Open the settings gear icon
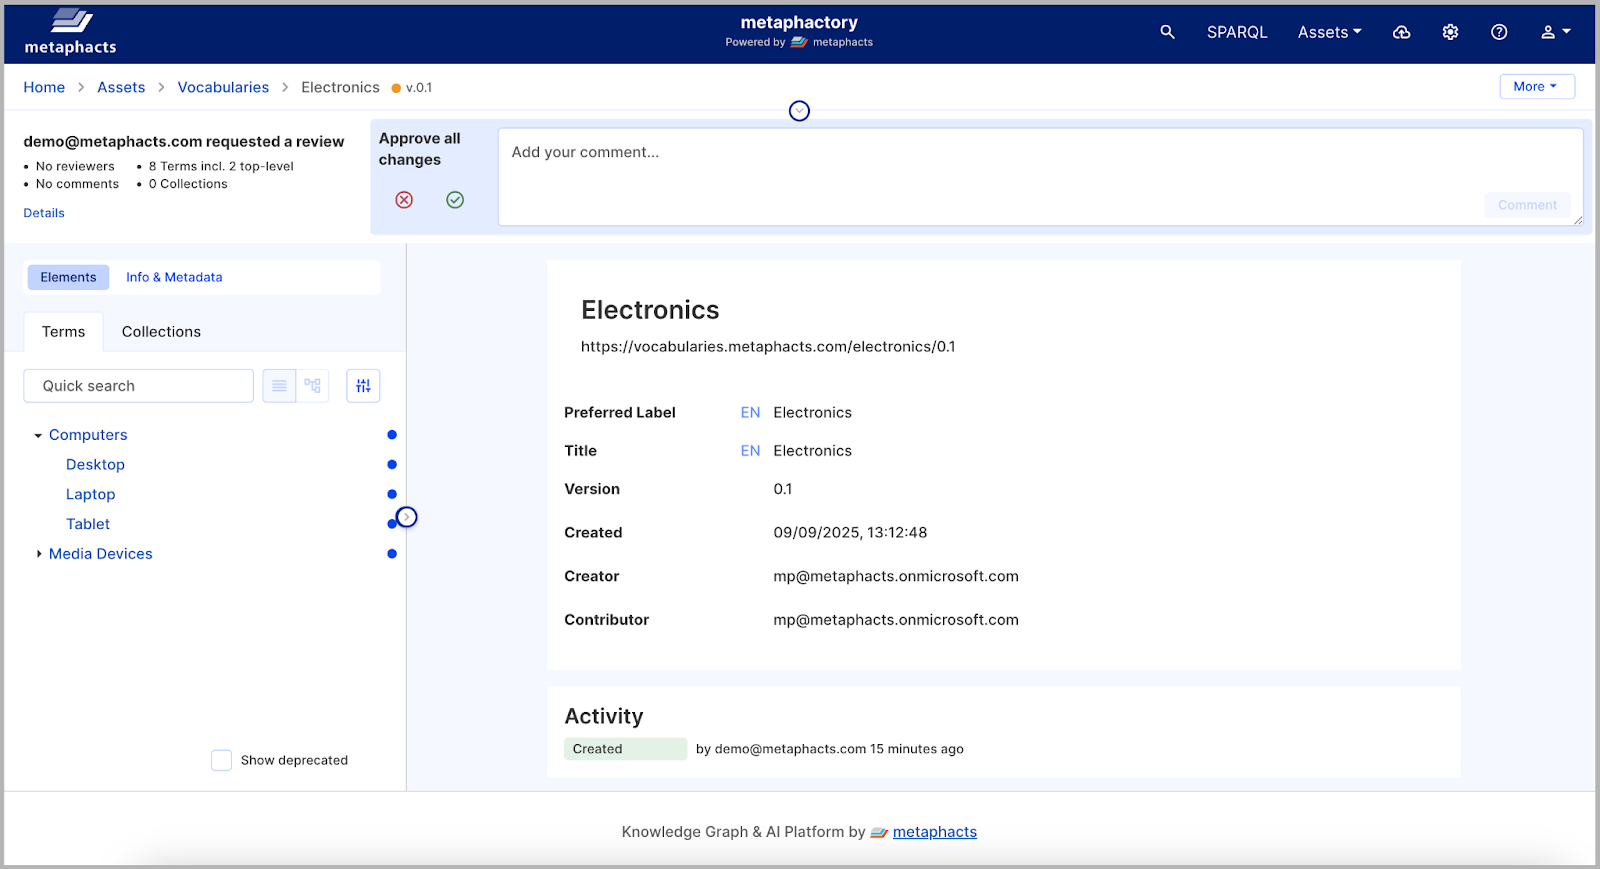 pyautogui.click(x=1450, y=32)
